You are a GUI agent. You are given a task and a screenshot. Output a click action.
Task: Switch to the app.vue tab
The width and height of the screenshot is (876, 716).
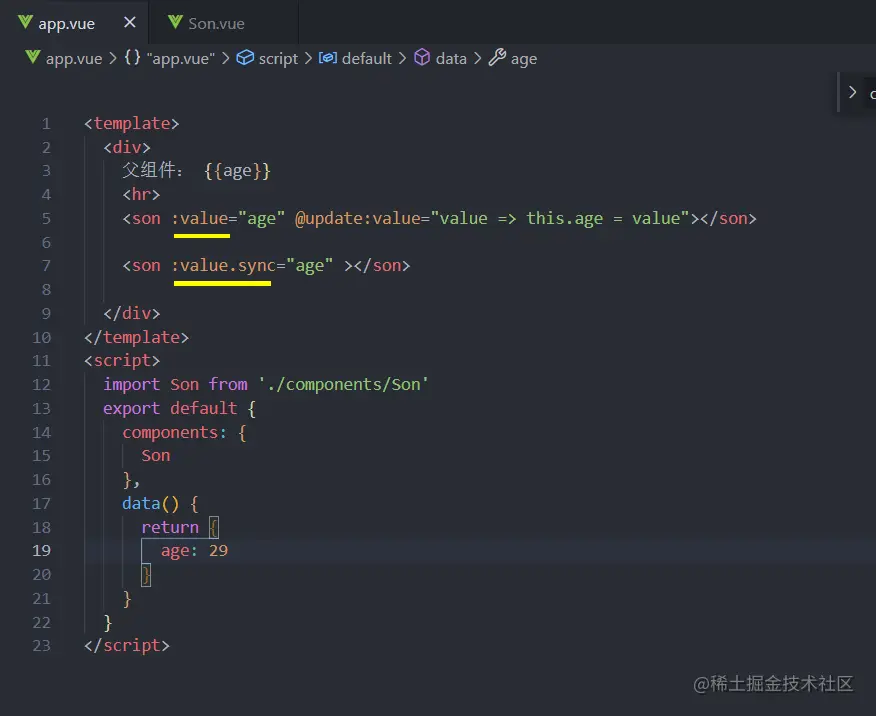[x=74, y=23]
